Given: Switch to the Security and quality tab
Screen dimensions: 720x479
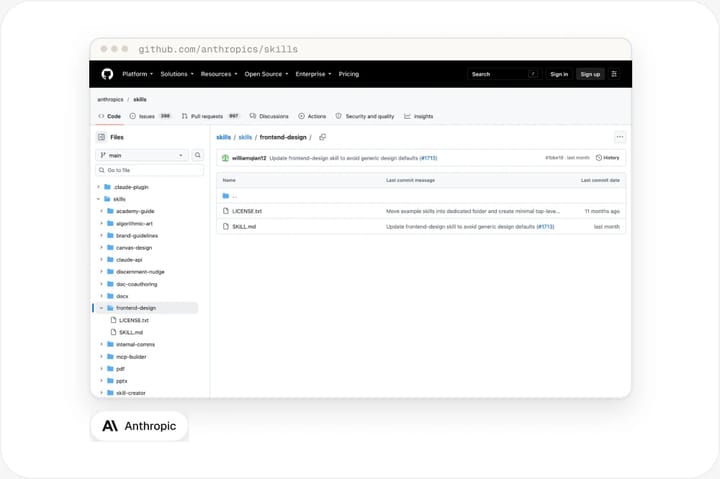Looking at the screenshot, I should (365, 116).
